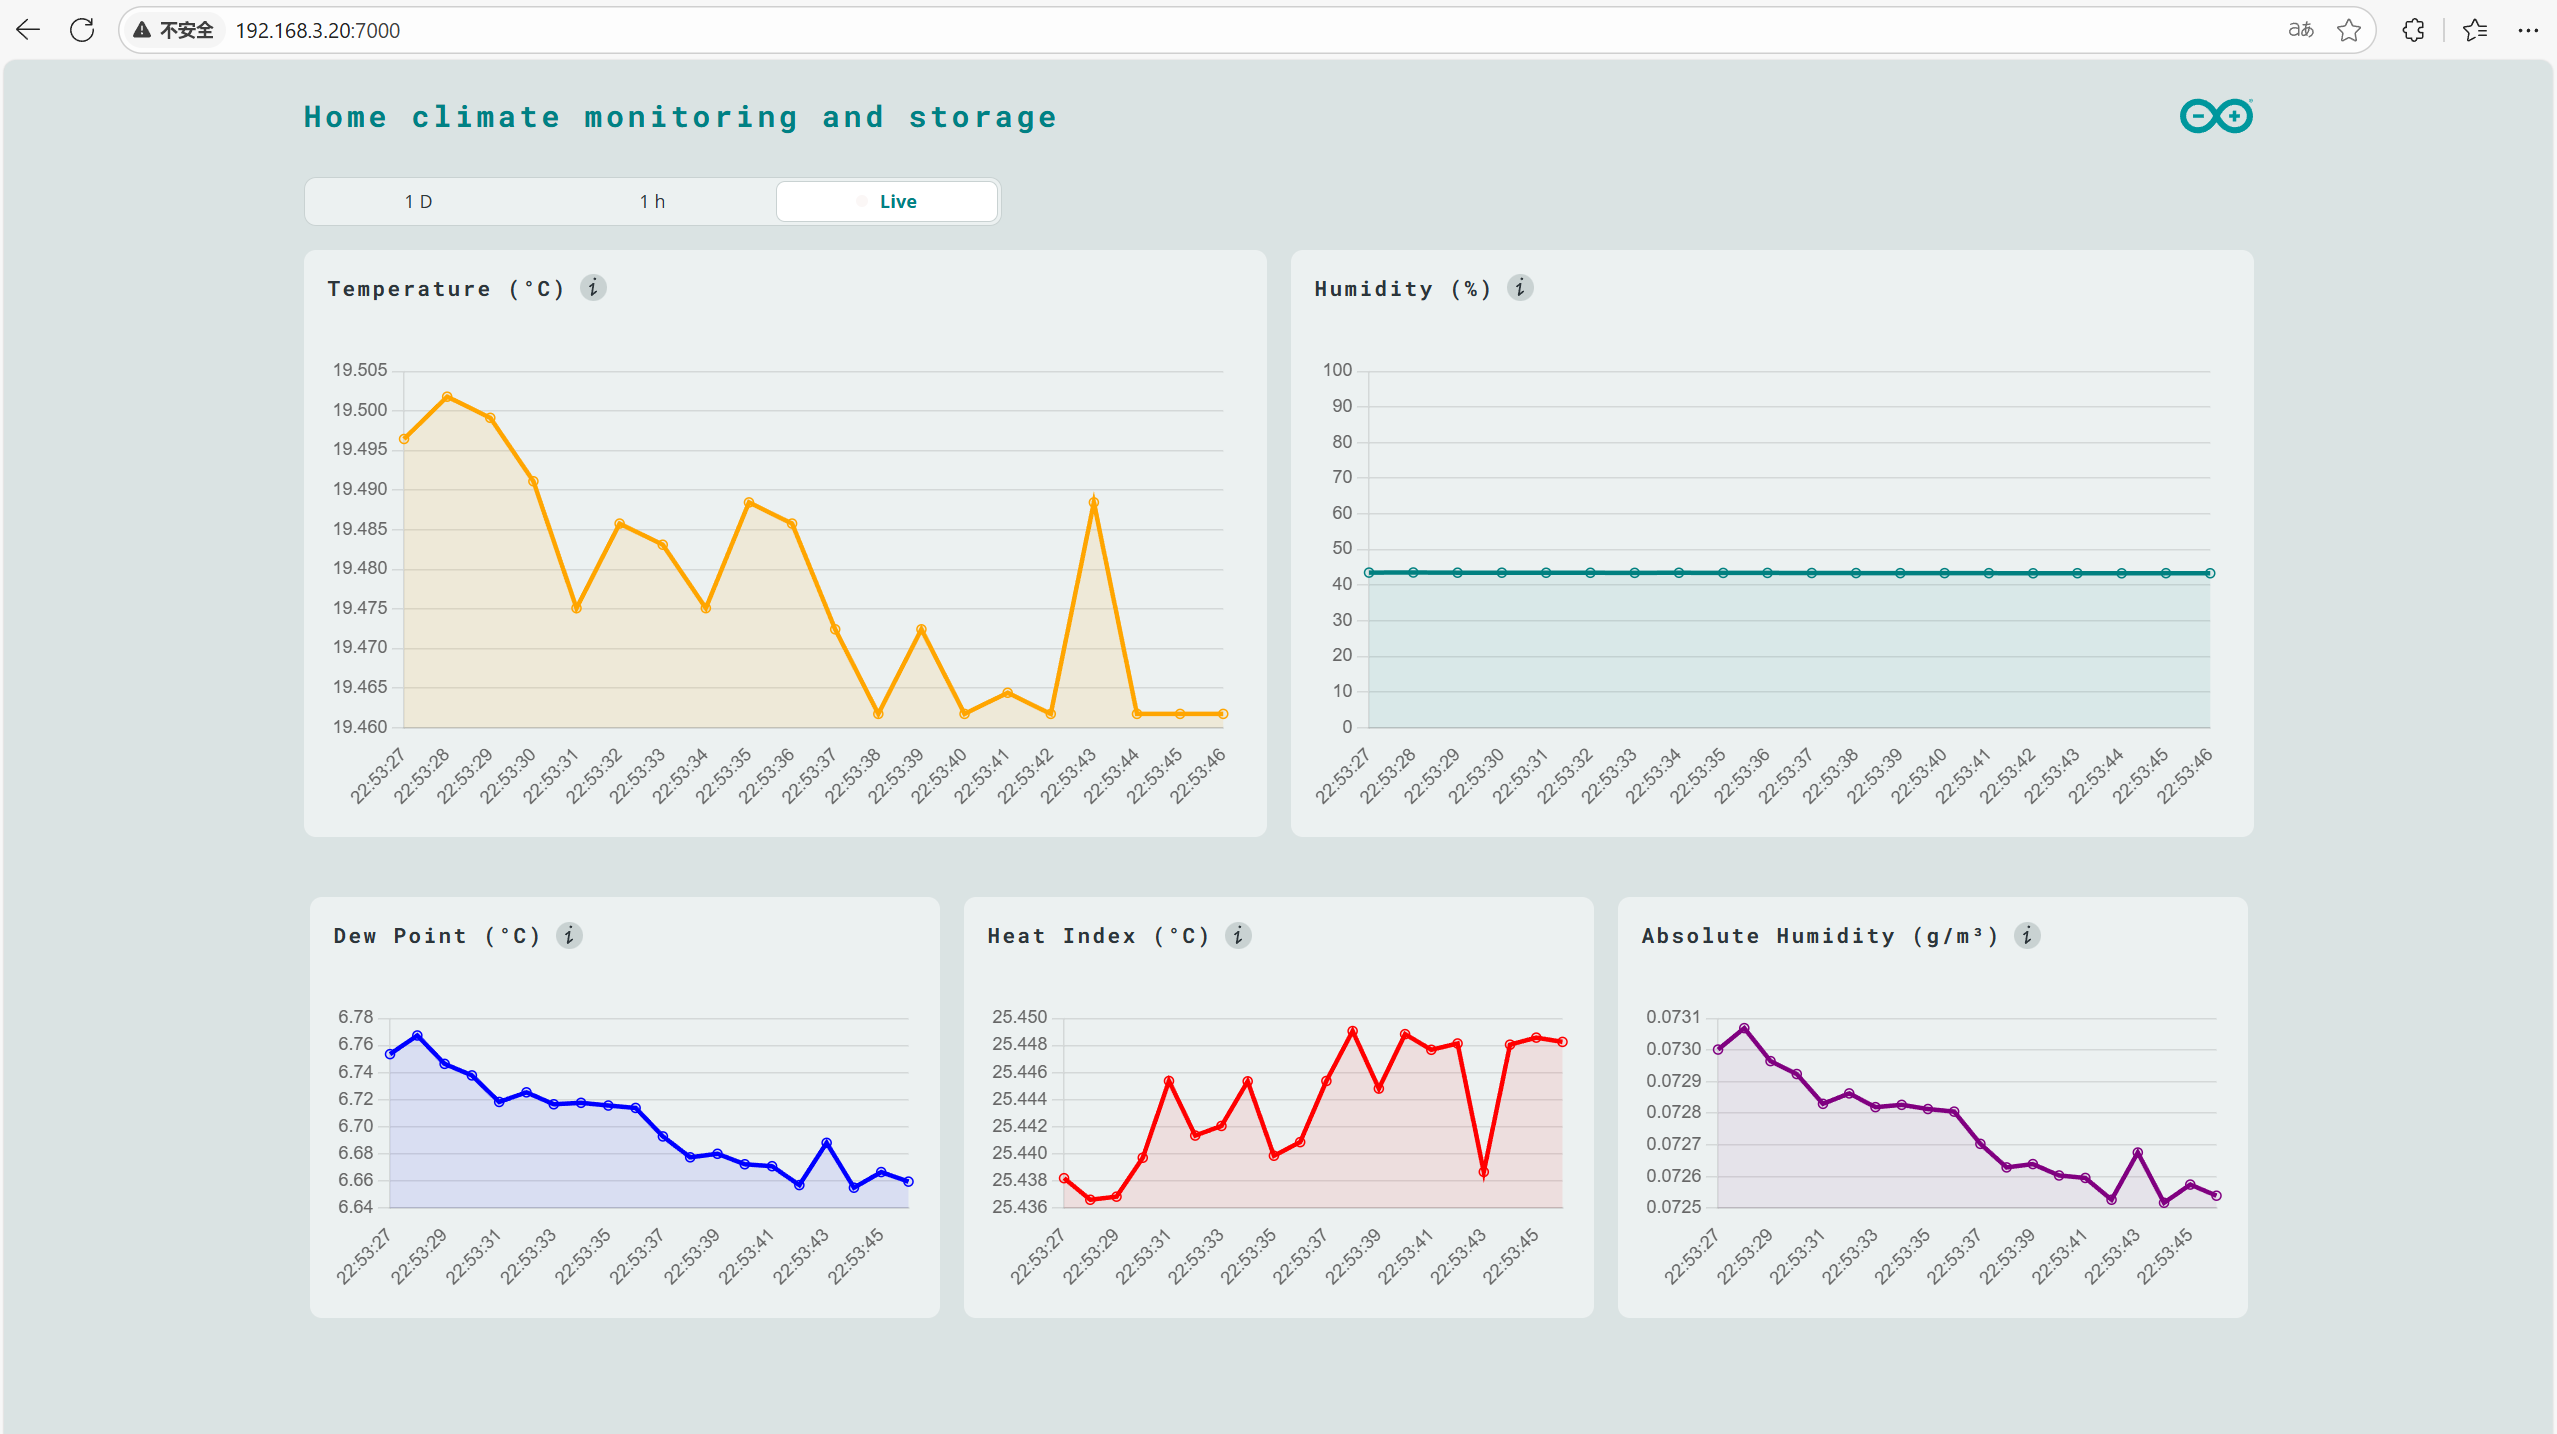
Task: Click the Home climate monitoring title
Action: (680, 117)
